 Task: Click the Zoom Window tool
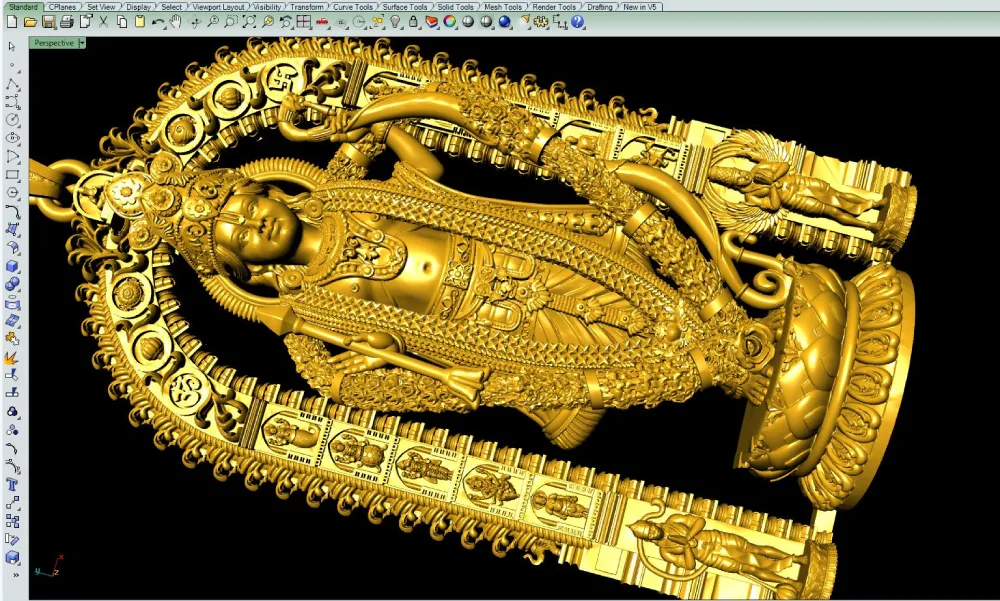pos(231,22)
